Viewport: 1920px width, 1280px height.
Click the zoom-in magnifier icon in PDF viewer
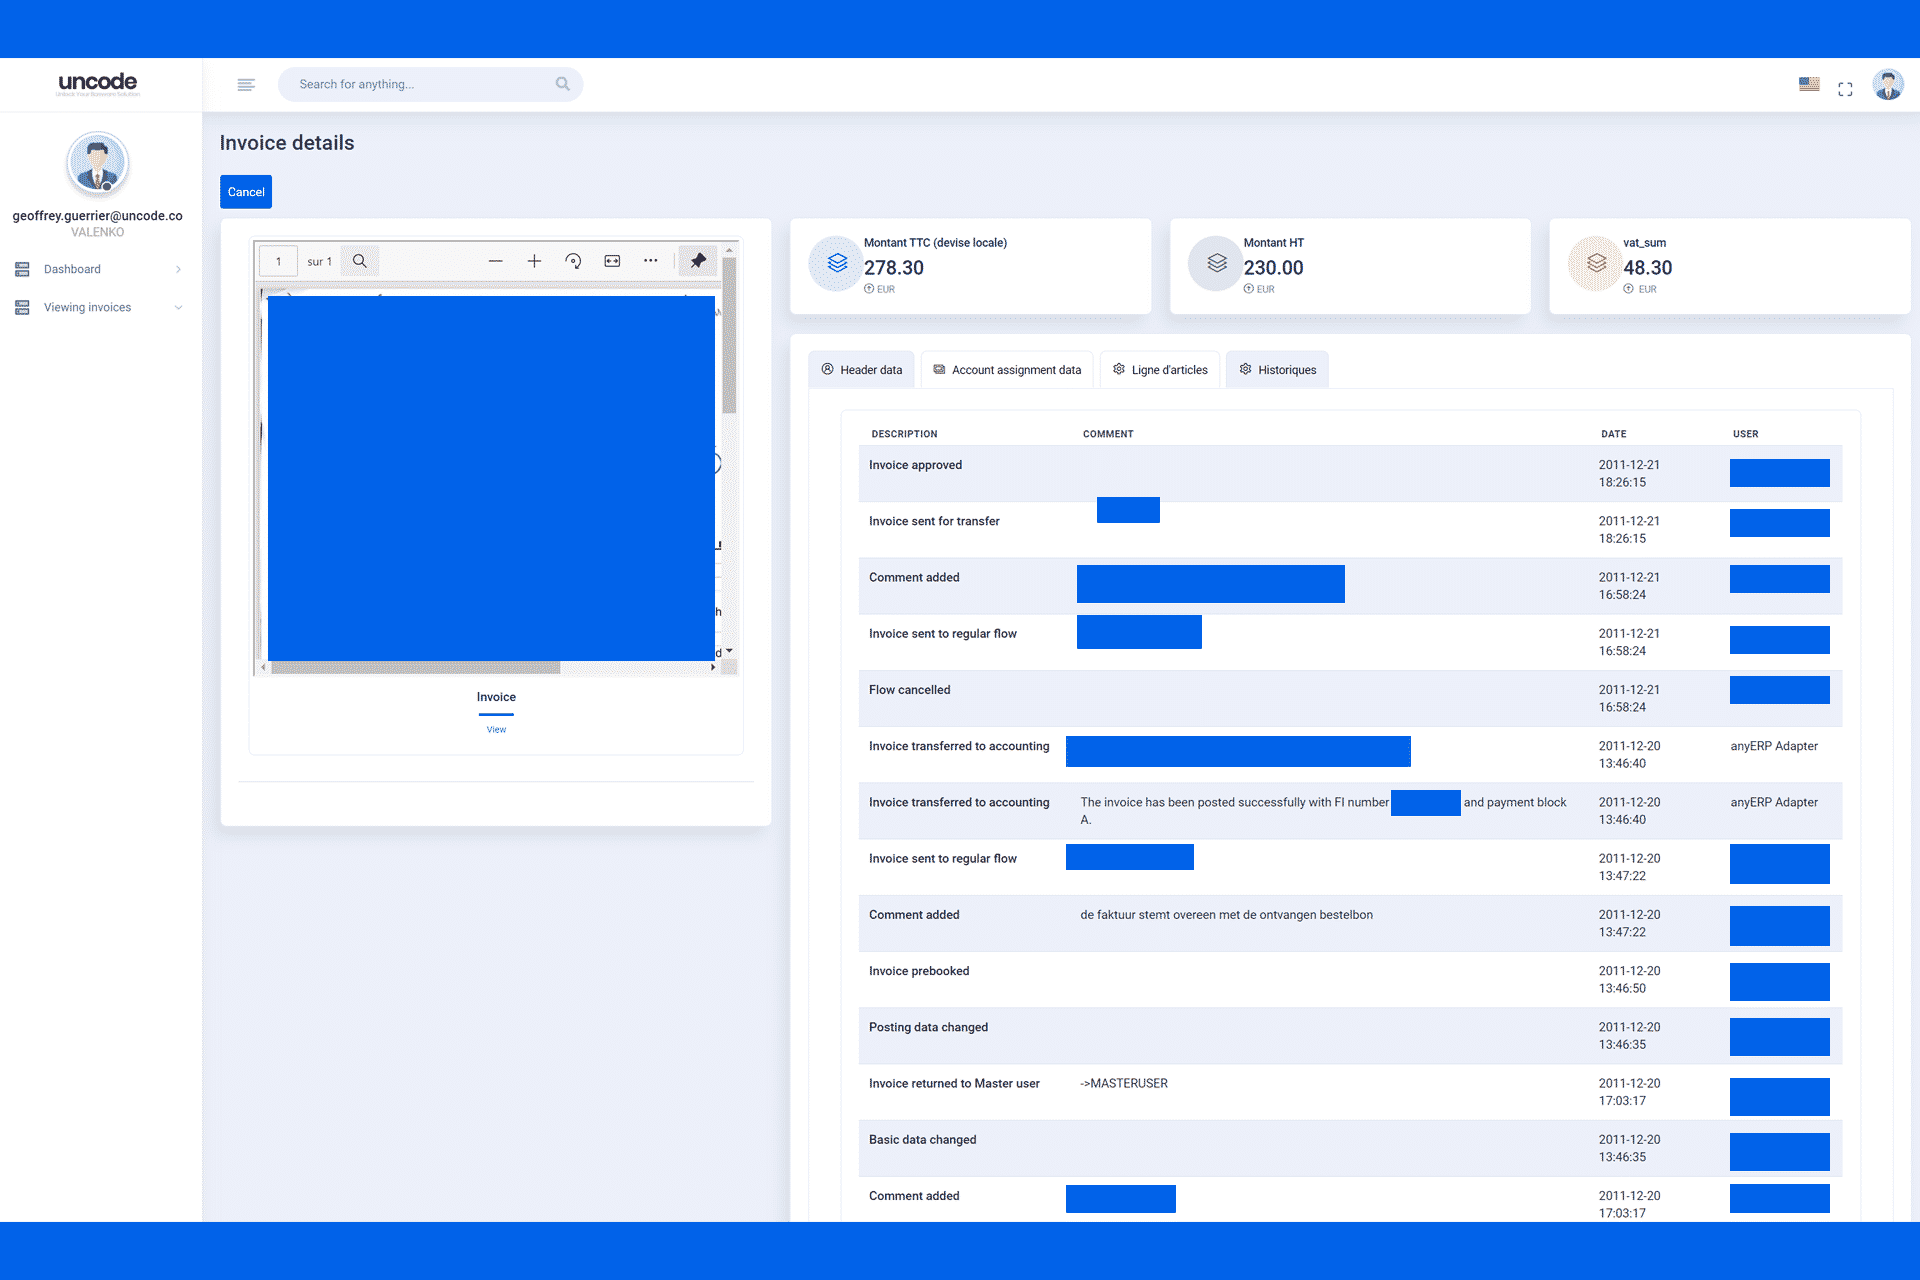coord(533,260)
